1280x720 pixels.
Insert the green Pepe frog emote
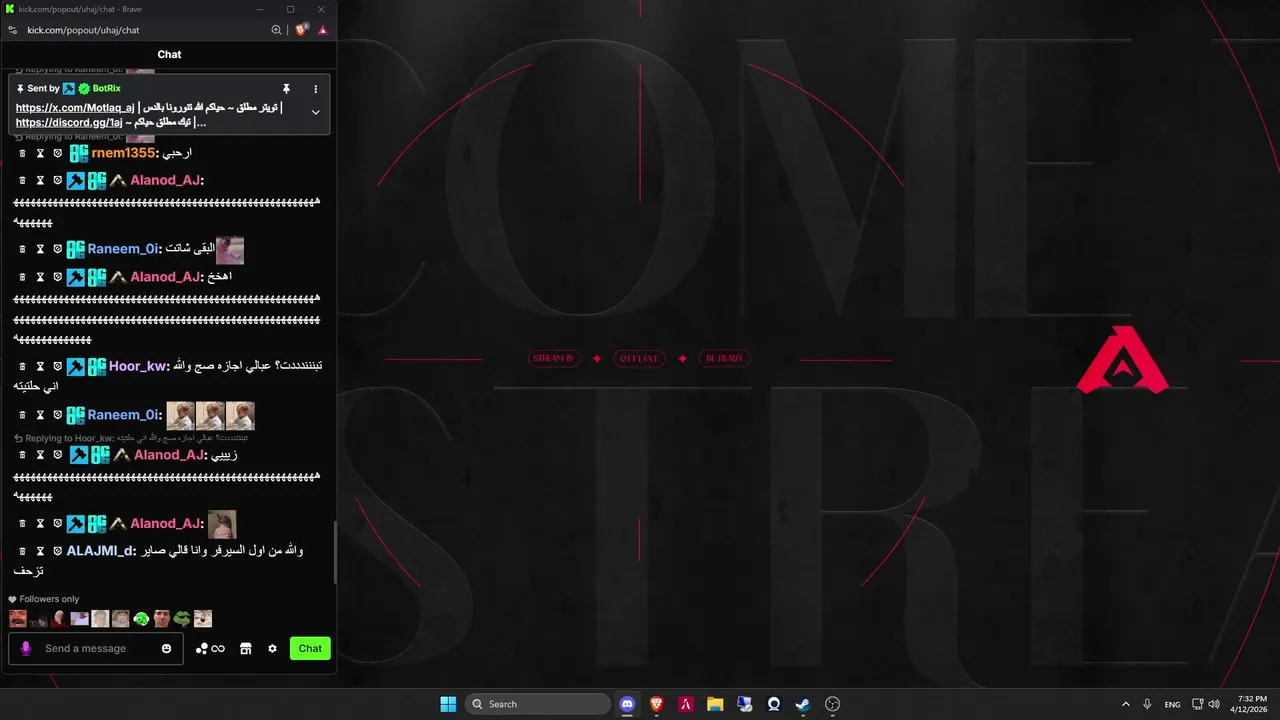182,619
